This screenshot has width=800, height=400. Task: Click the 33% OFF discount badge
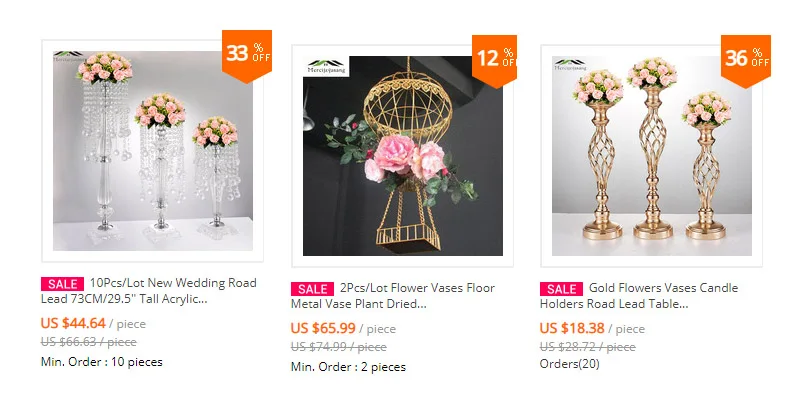[246, 55]
